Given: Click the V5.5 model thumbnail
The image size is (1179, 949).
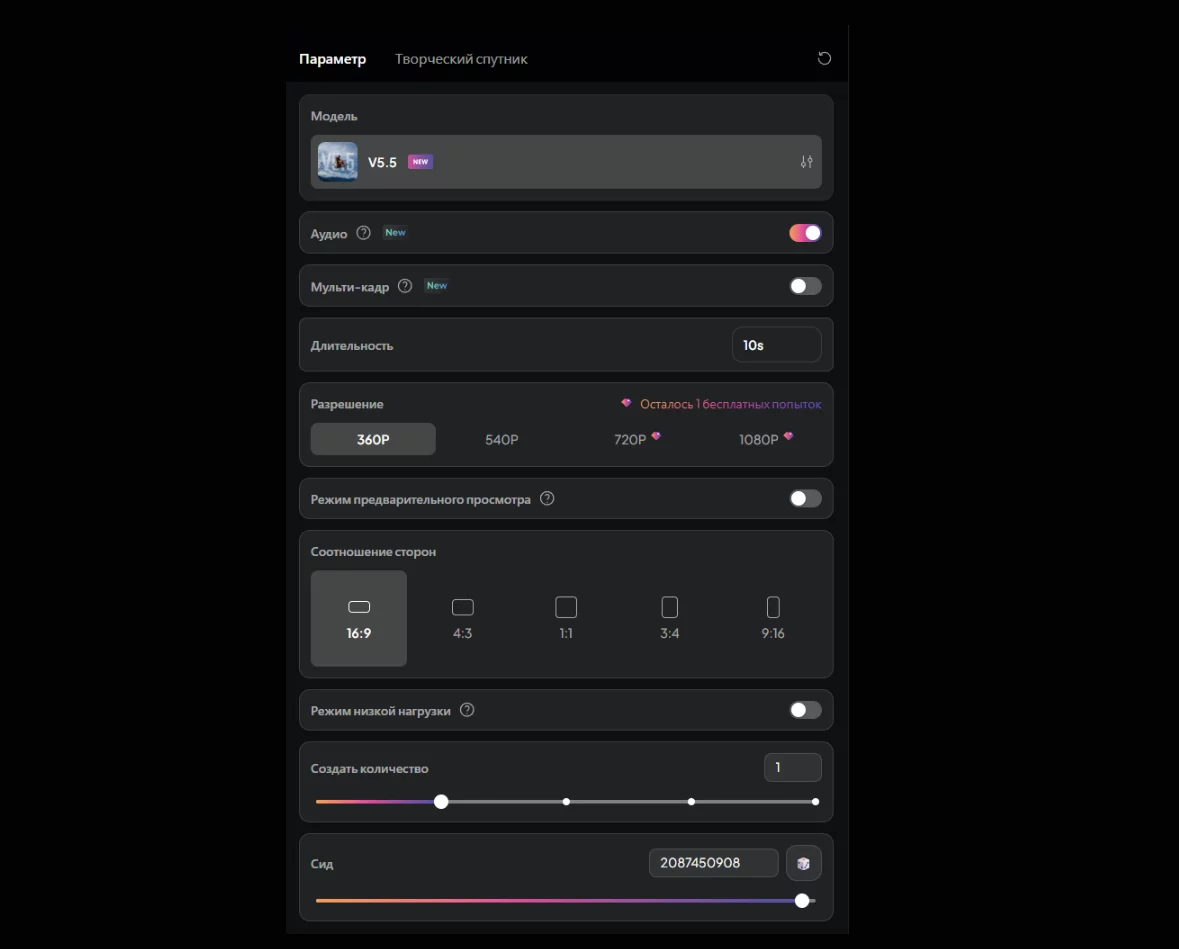Looking at the screenshot, I should tap(338, 162).
